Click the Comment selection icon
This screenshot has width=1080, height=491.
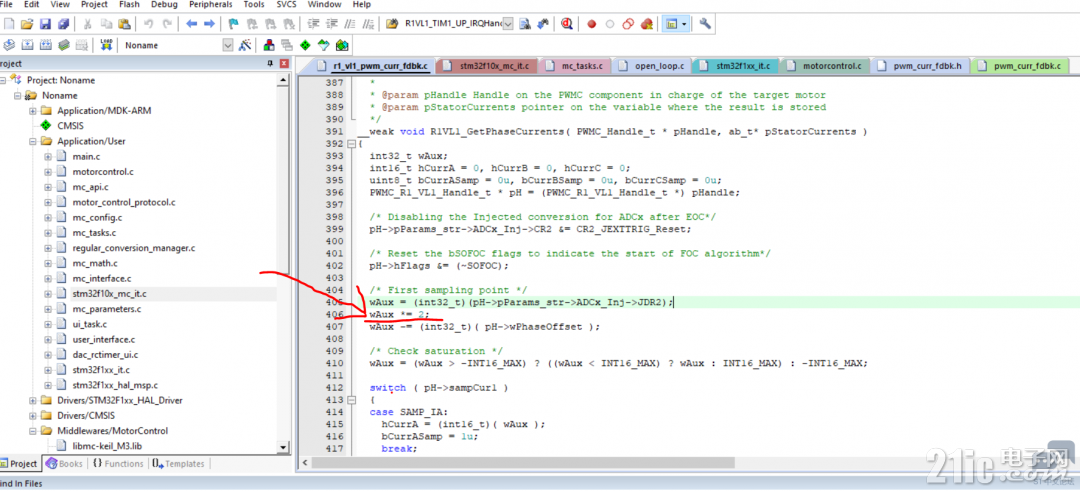pos(349,24)
